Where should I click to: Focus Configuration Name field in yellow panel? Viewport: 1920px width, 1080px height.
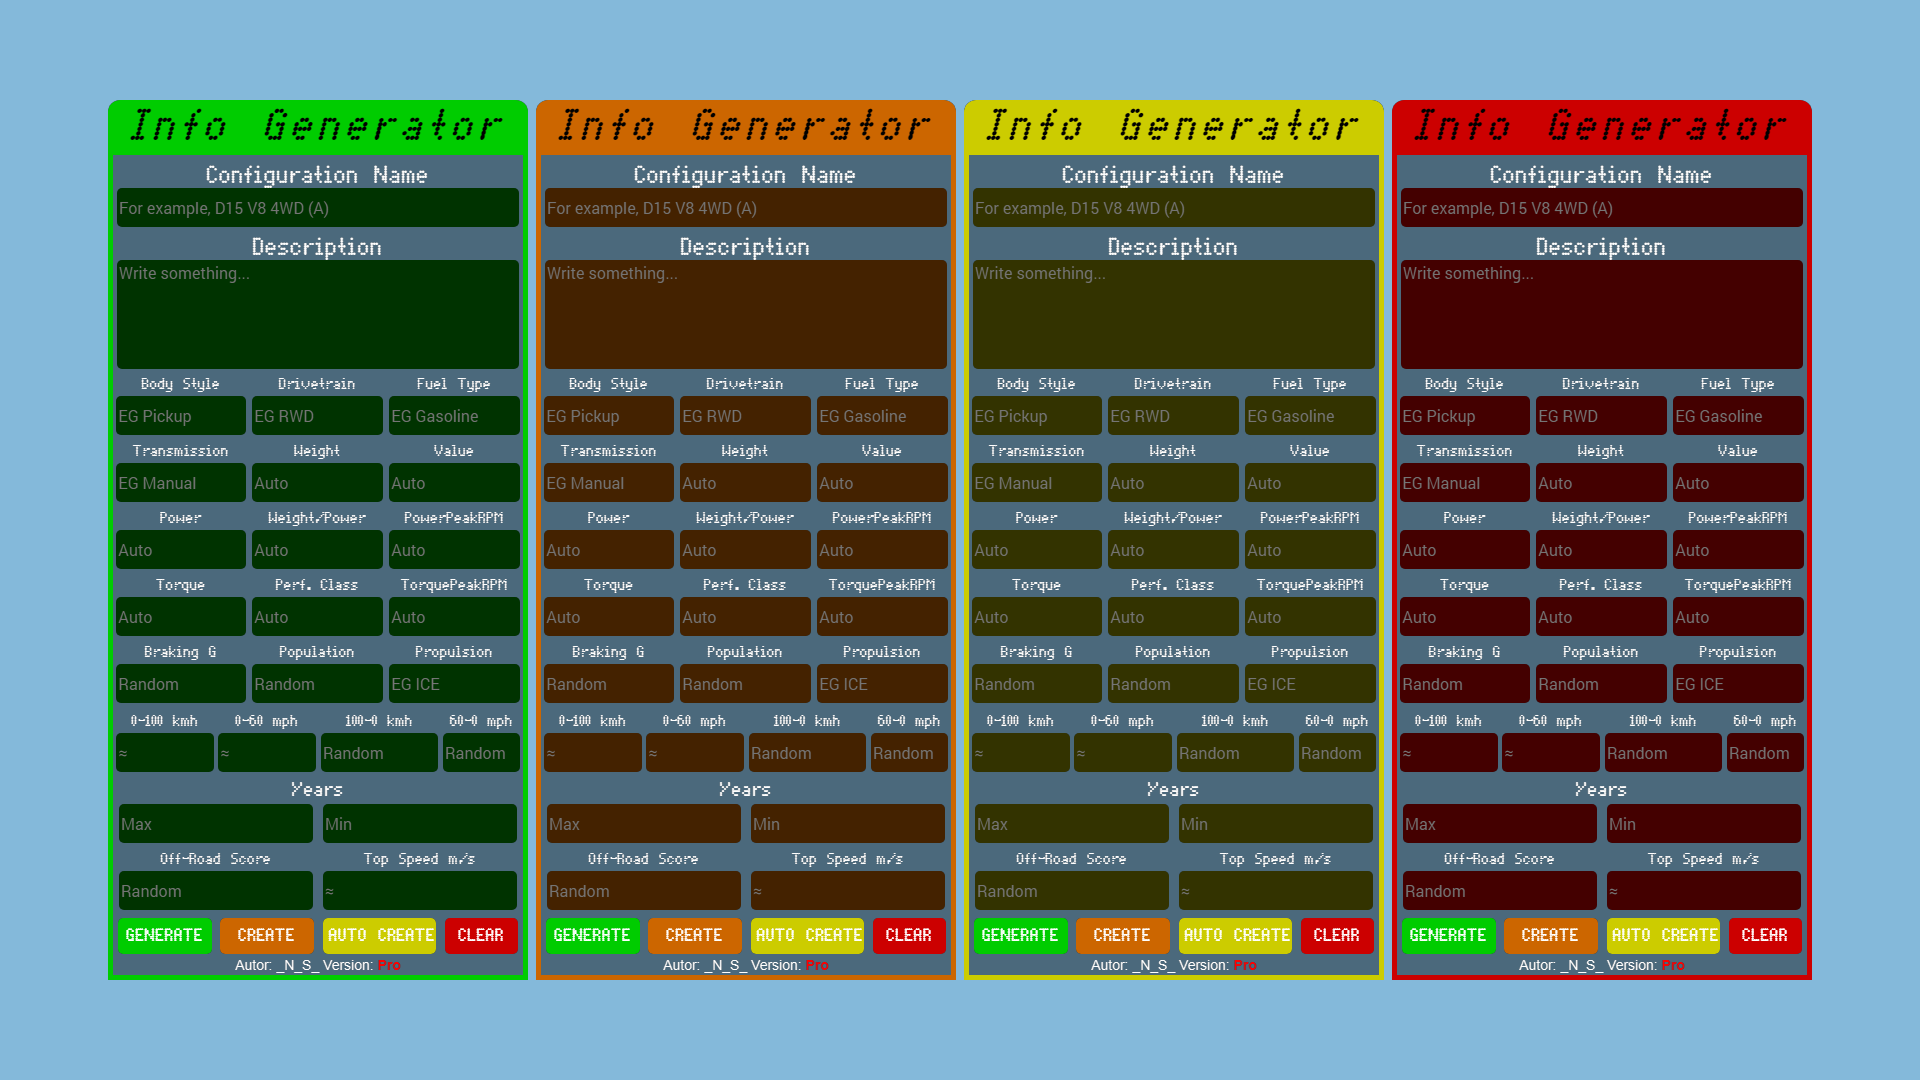tap(1174, 208)
